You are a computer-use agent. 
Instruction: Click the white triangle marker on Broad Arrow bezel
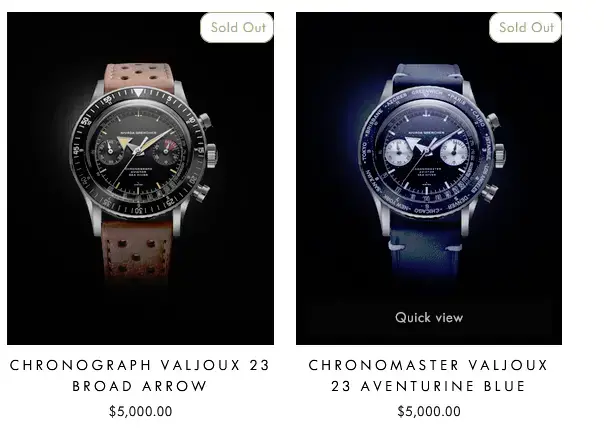pos(138,93)
